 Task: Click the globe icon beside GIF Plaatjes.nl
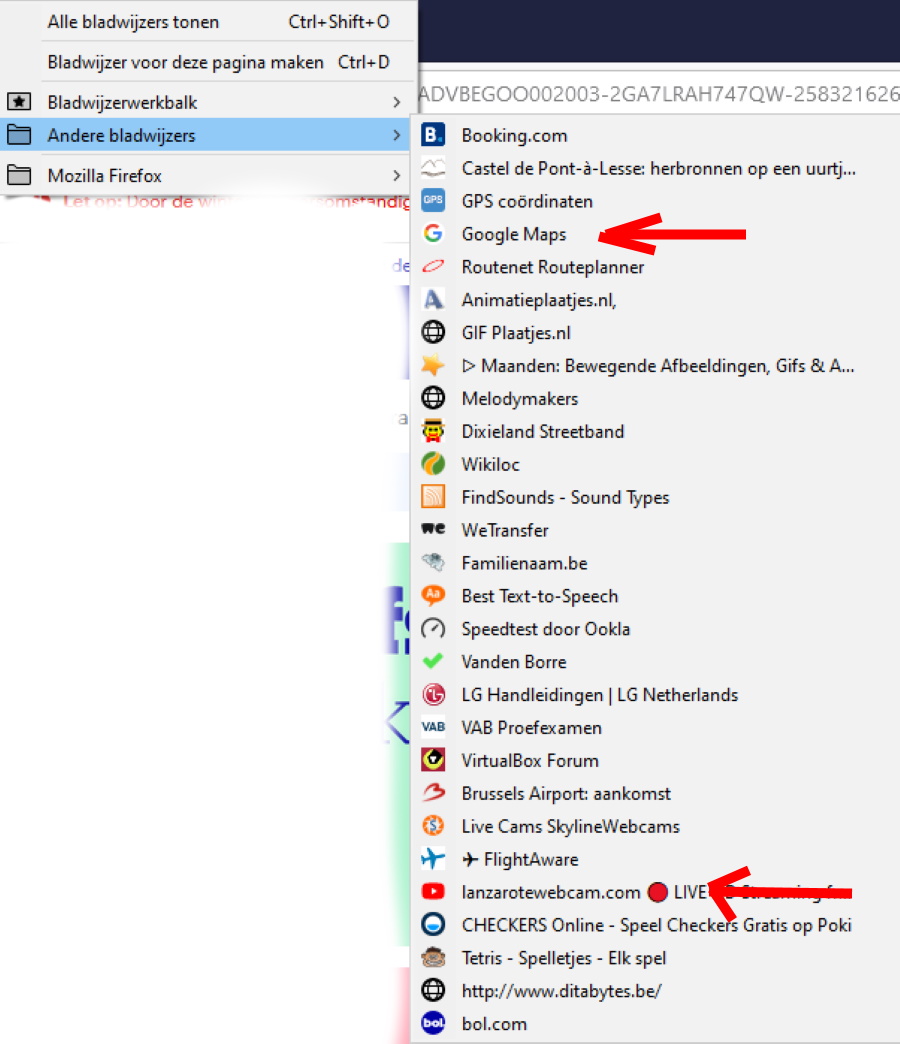(433, 332)
